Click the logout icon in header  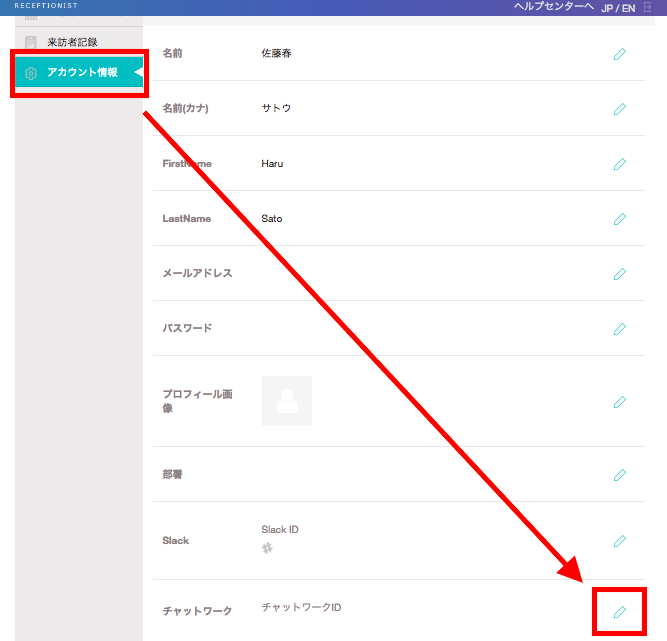click(647, 7)
